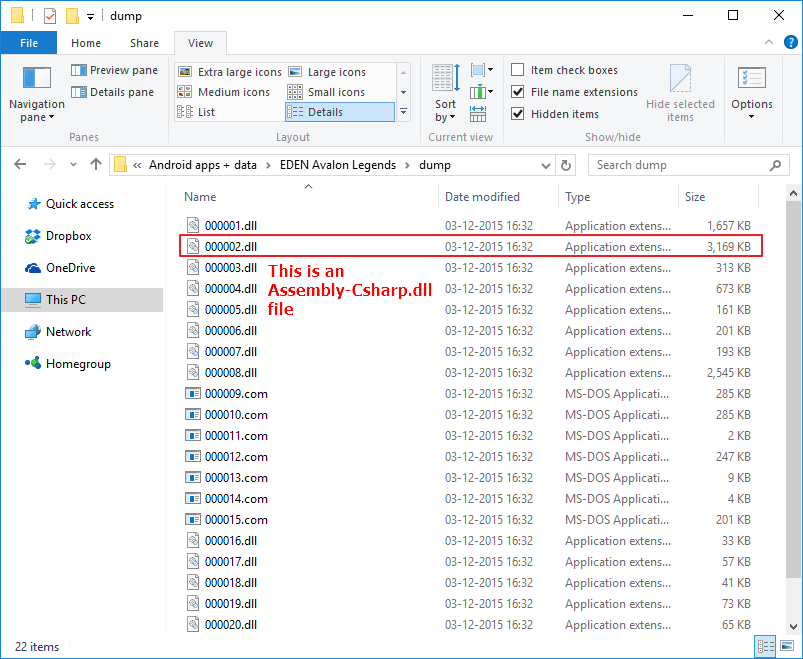Click EDEN Avalon Legends breadcrumb
The height and width of the screenshot is (659, 803).
click(x=338, y=165)
